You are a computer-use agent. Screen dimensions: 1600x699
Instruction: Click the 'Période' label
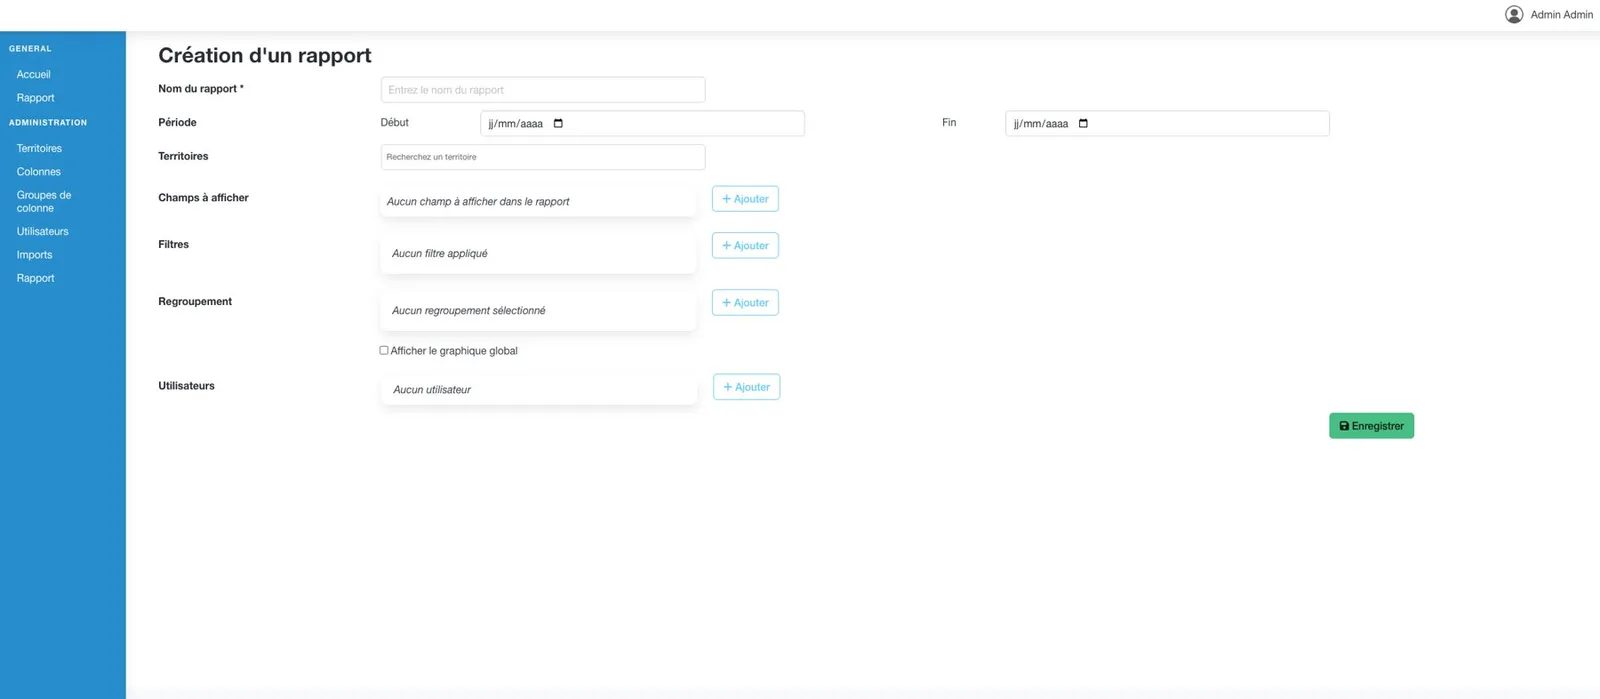177,122
